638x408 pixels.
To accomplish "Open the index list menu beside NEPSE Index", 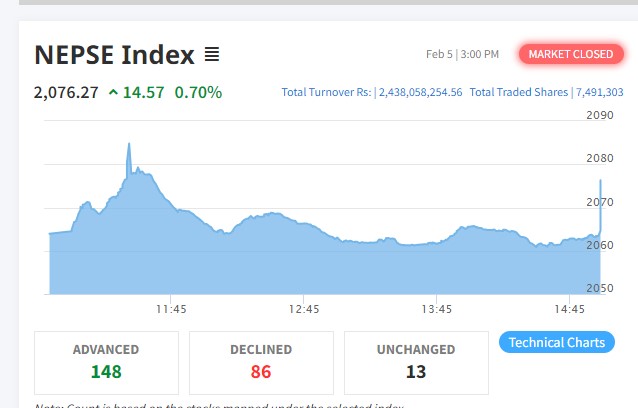I will point(212,54).
